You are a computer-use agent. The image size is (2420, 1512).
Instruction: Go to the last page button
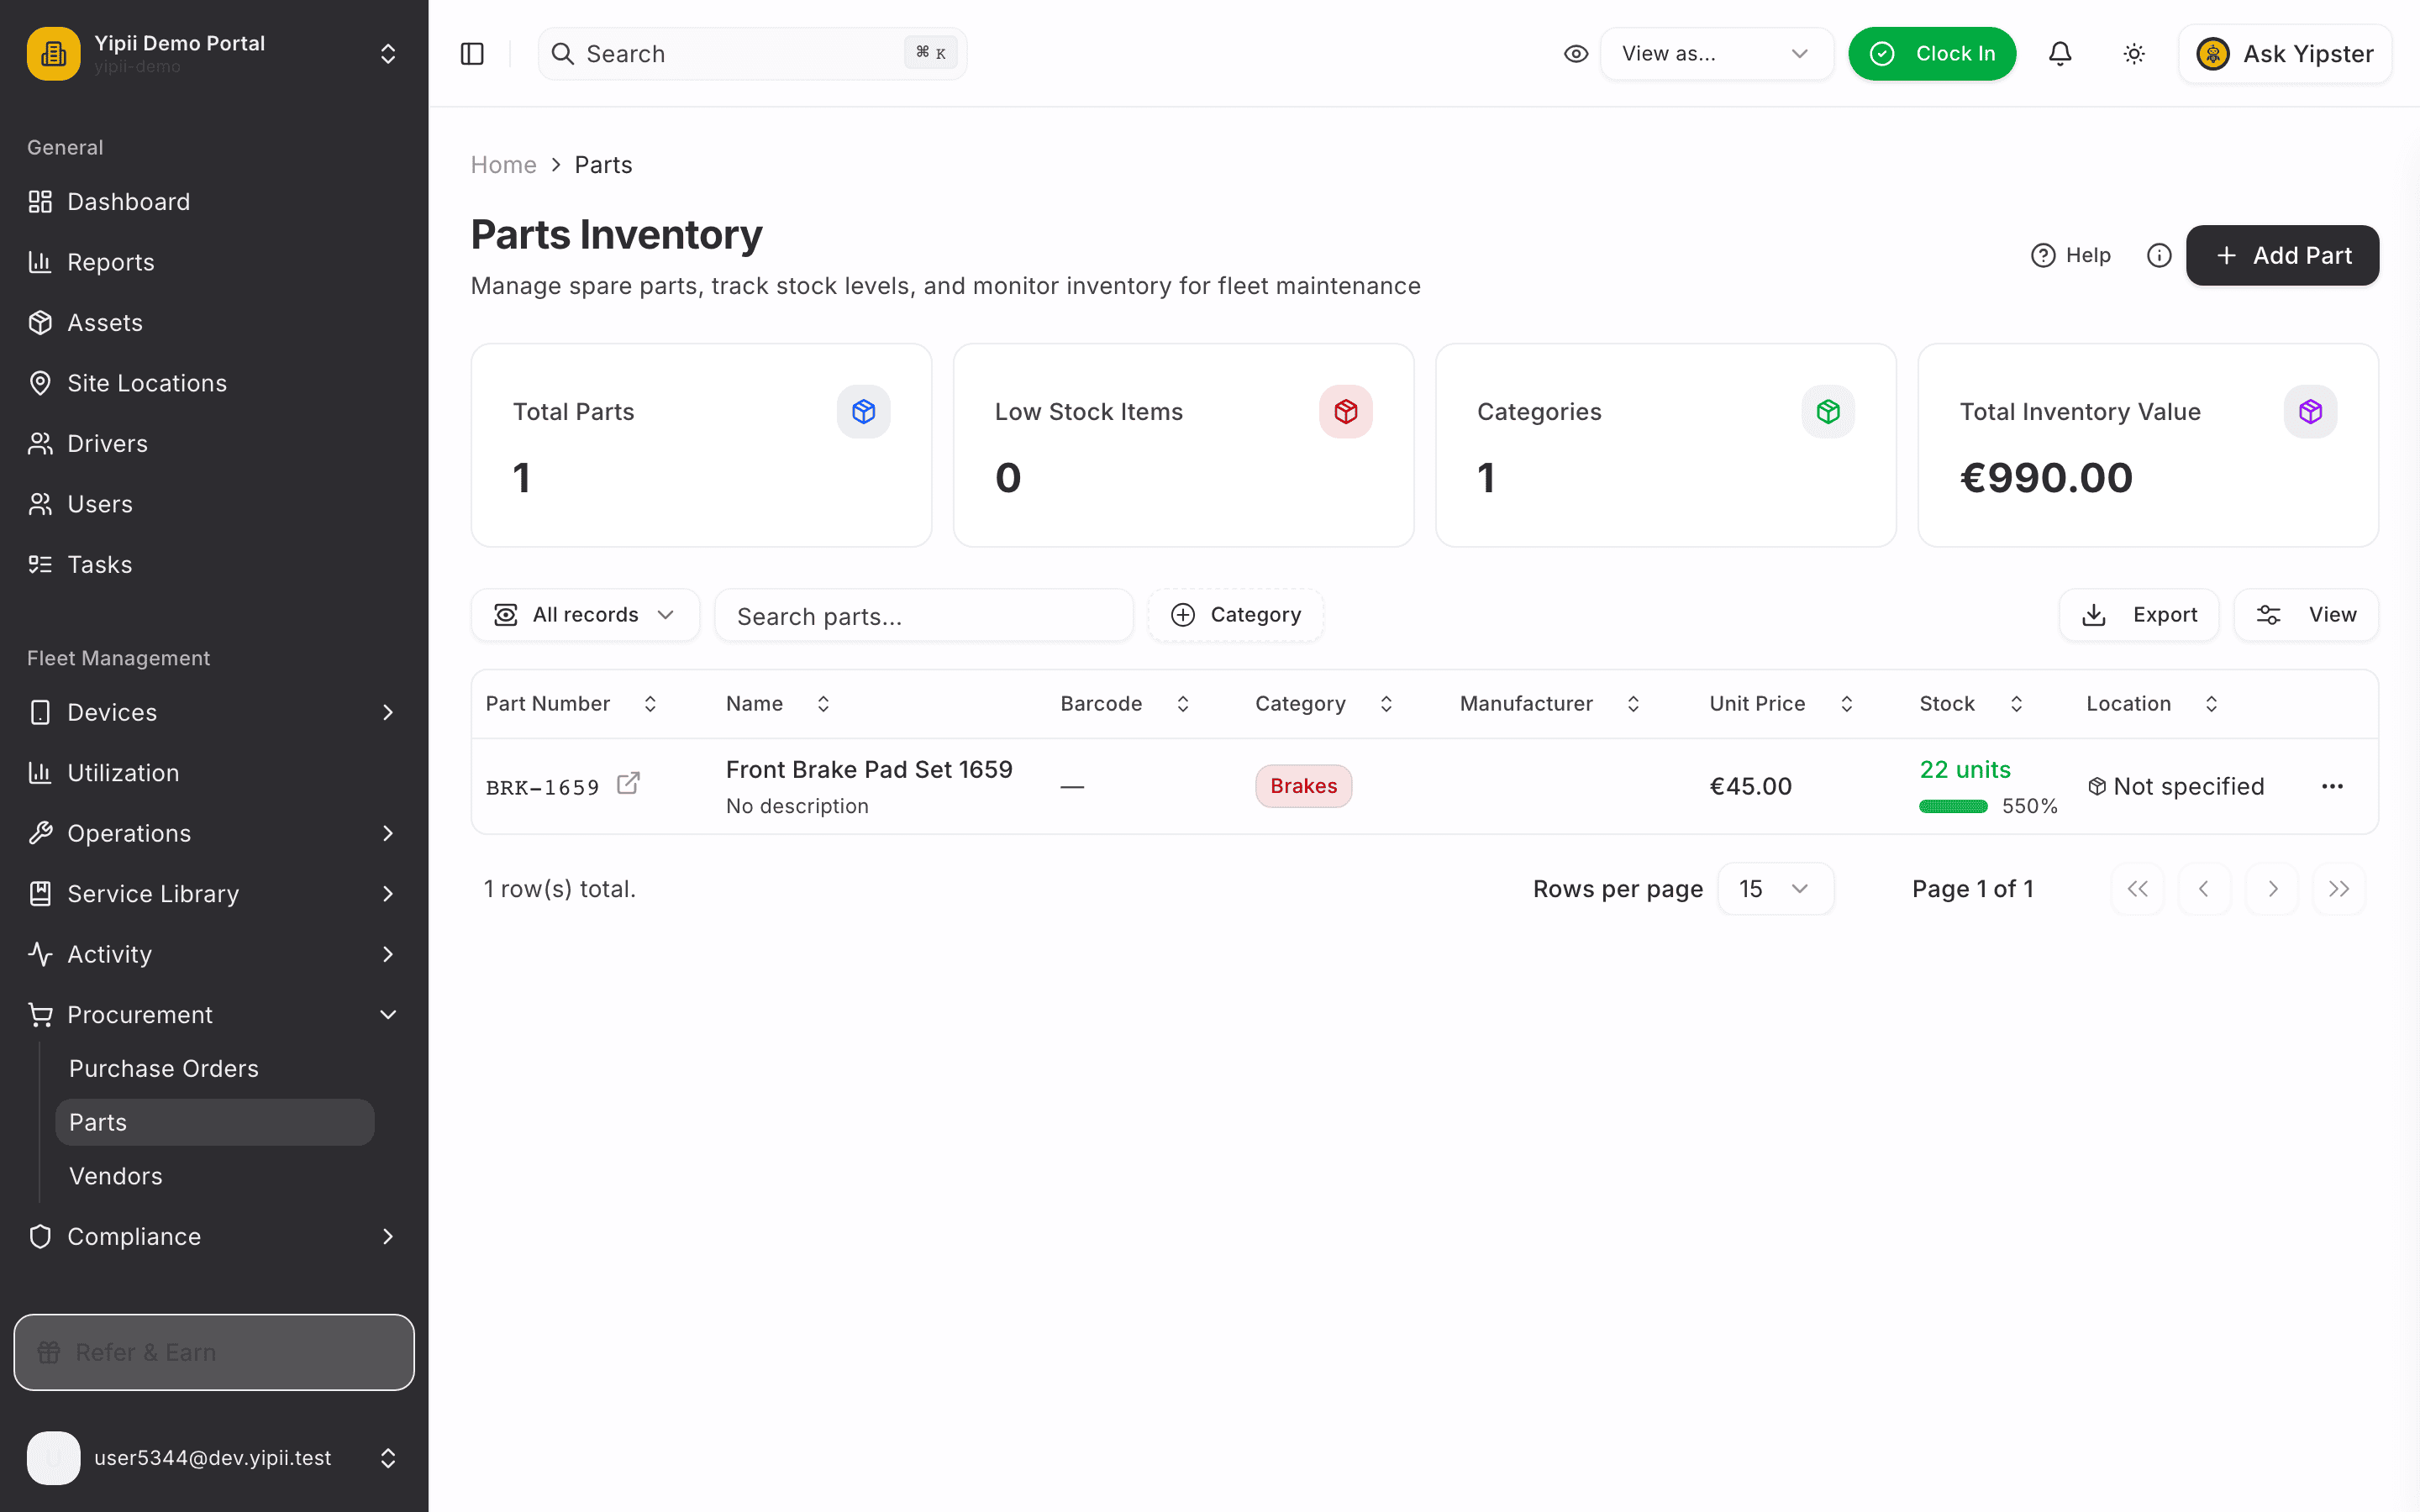click(x=2339, y=889)
